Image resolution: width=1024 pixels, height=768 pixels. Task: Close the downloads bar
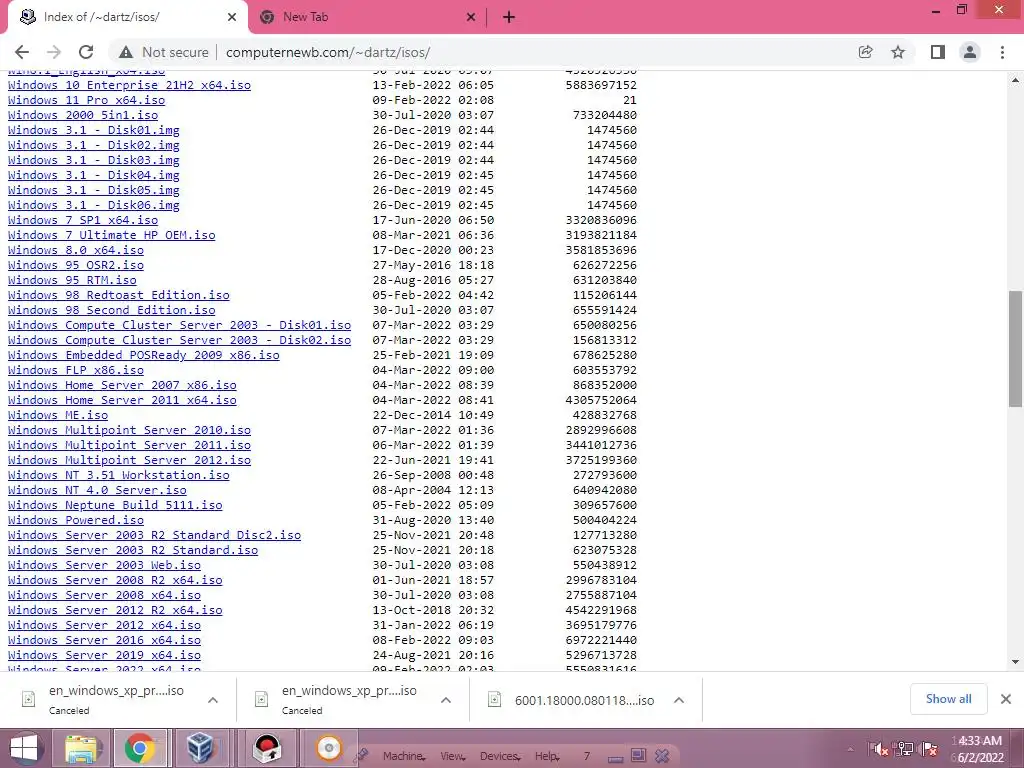tap(1006, 699)
